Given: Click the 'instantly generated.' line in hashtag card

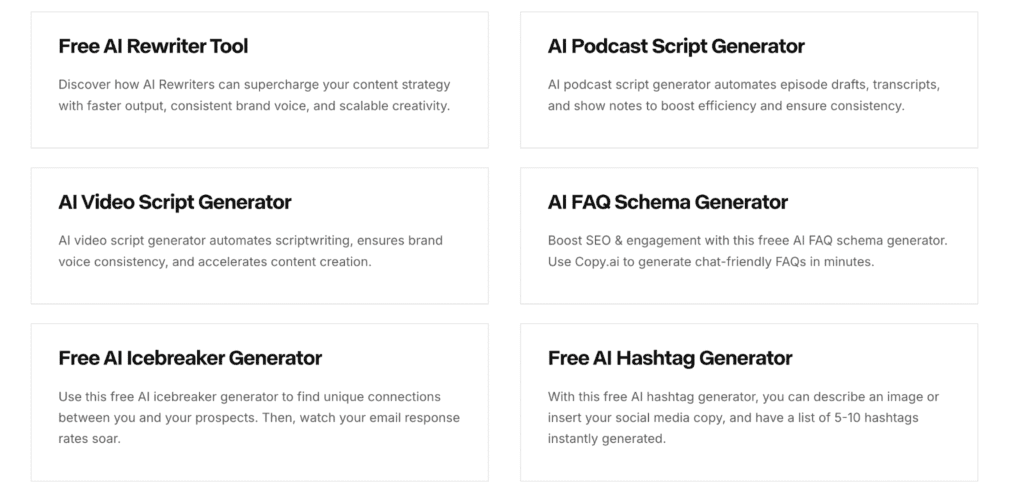Looking at the screenshot, I should pyautogui.click(x=607, y=438).
